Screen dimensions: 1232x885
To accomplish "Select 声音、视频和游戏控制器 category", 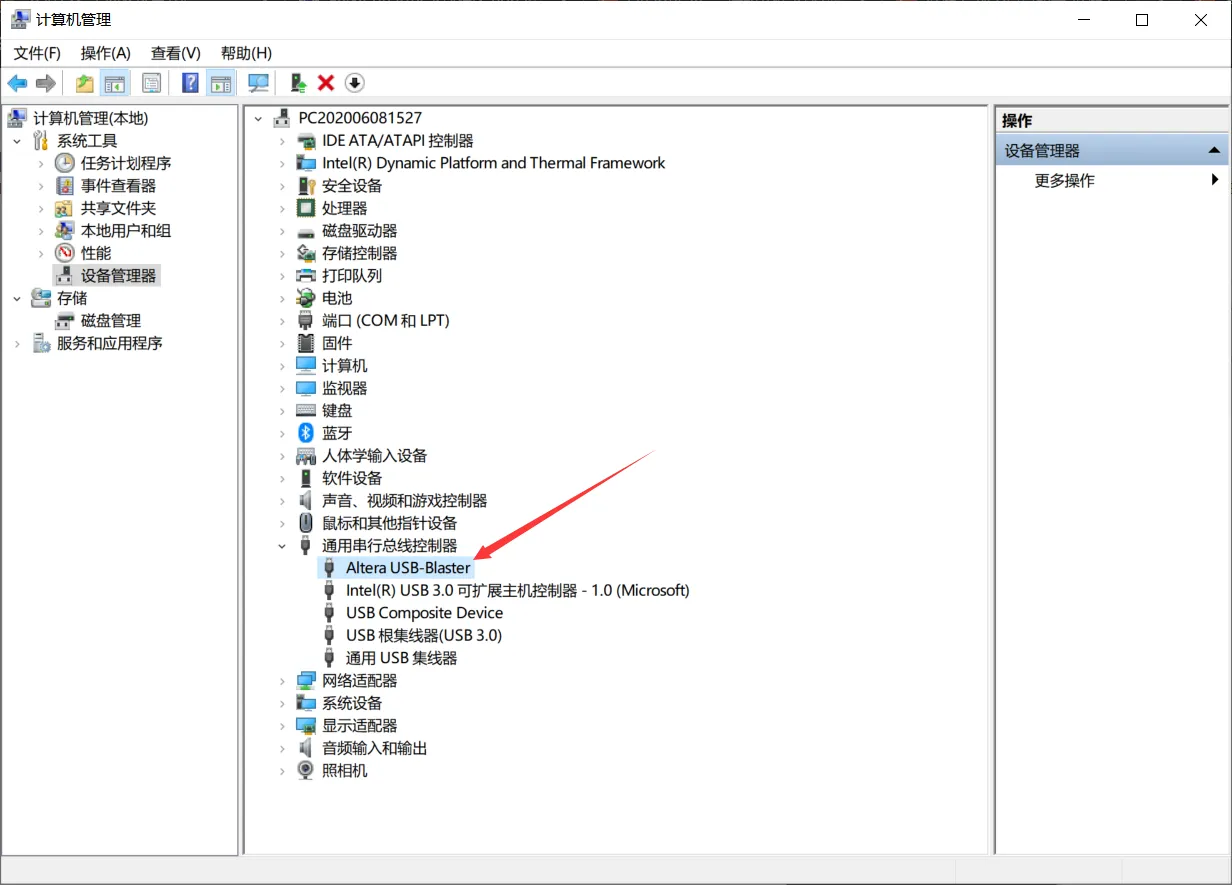I will [x=405, y=501].
